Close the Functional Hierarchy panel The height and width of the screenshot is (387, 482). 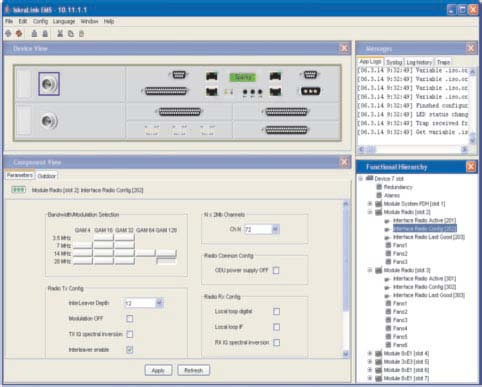(x=471, y=167)
